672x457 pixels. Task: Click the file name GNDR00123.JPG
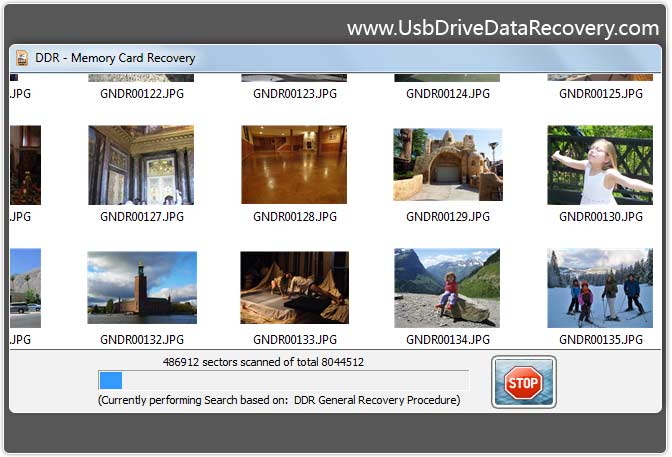(295, 93)
